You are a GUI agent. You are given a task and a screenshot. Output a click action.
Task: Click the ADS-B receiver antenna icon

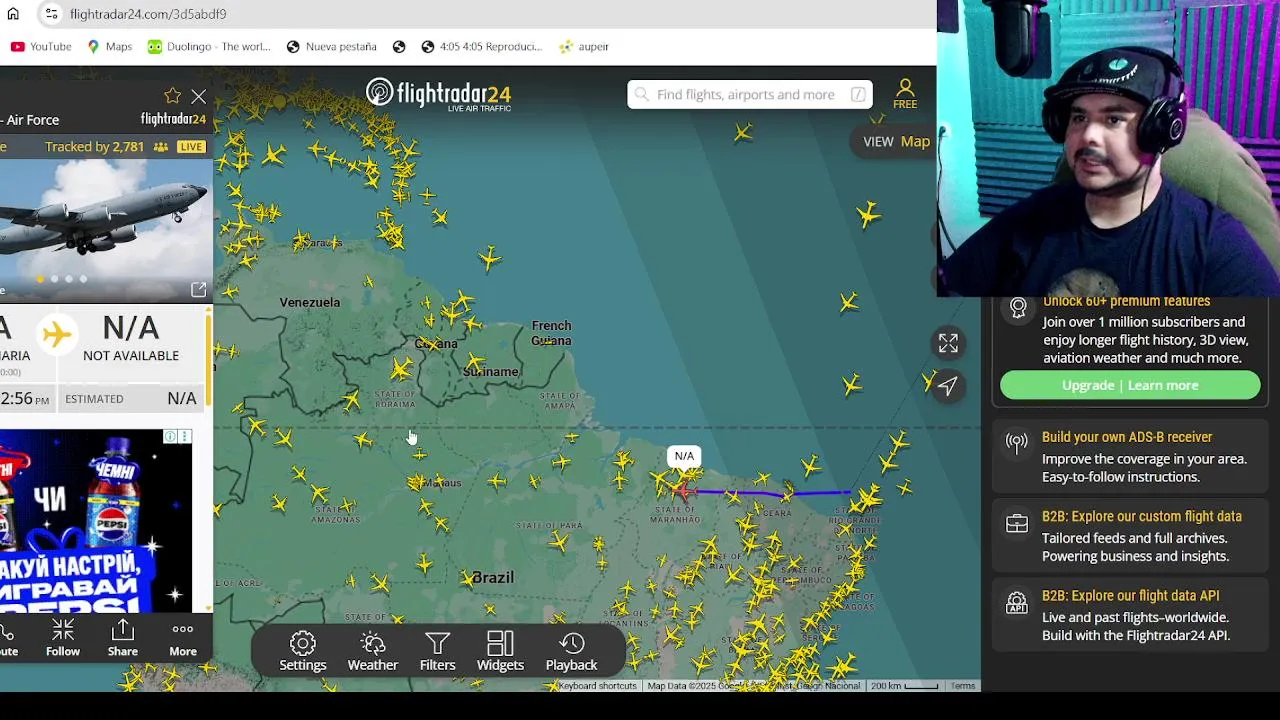tap(1017, 443)
